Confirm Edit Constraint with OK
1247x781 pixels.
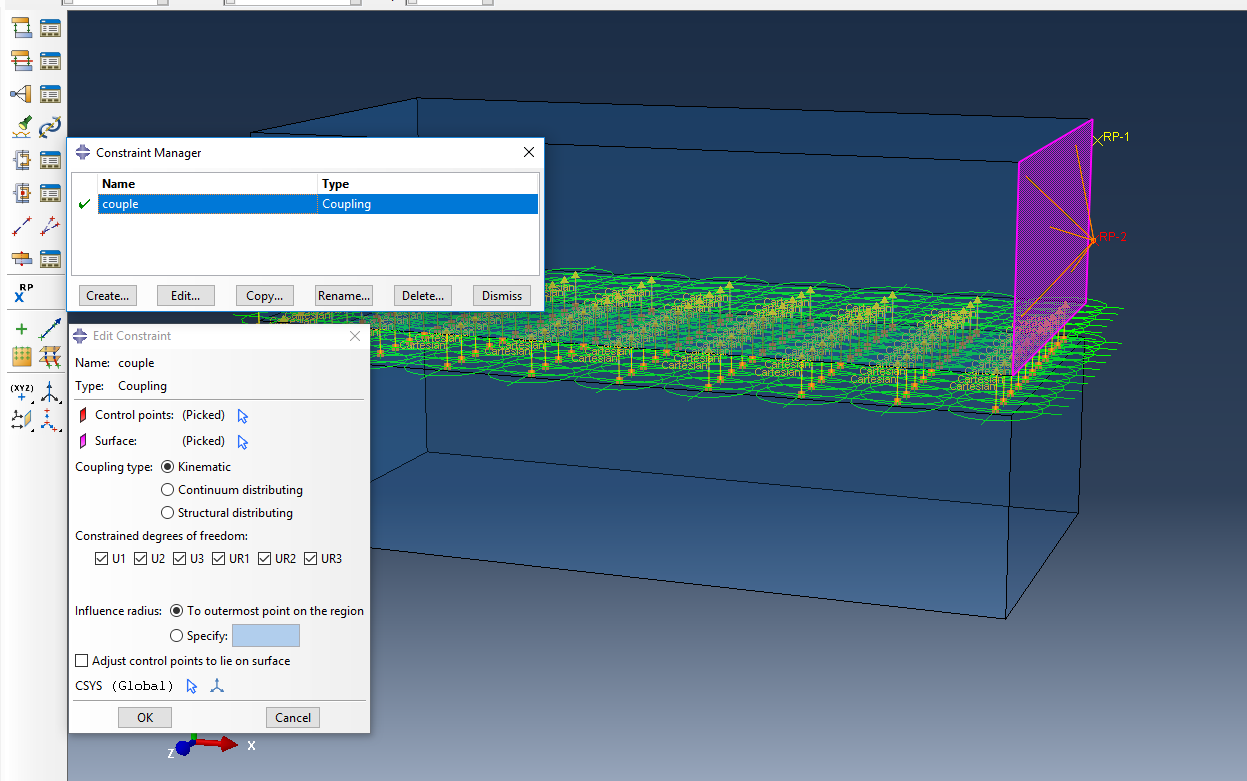145,717
